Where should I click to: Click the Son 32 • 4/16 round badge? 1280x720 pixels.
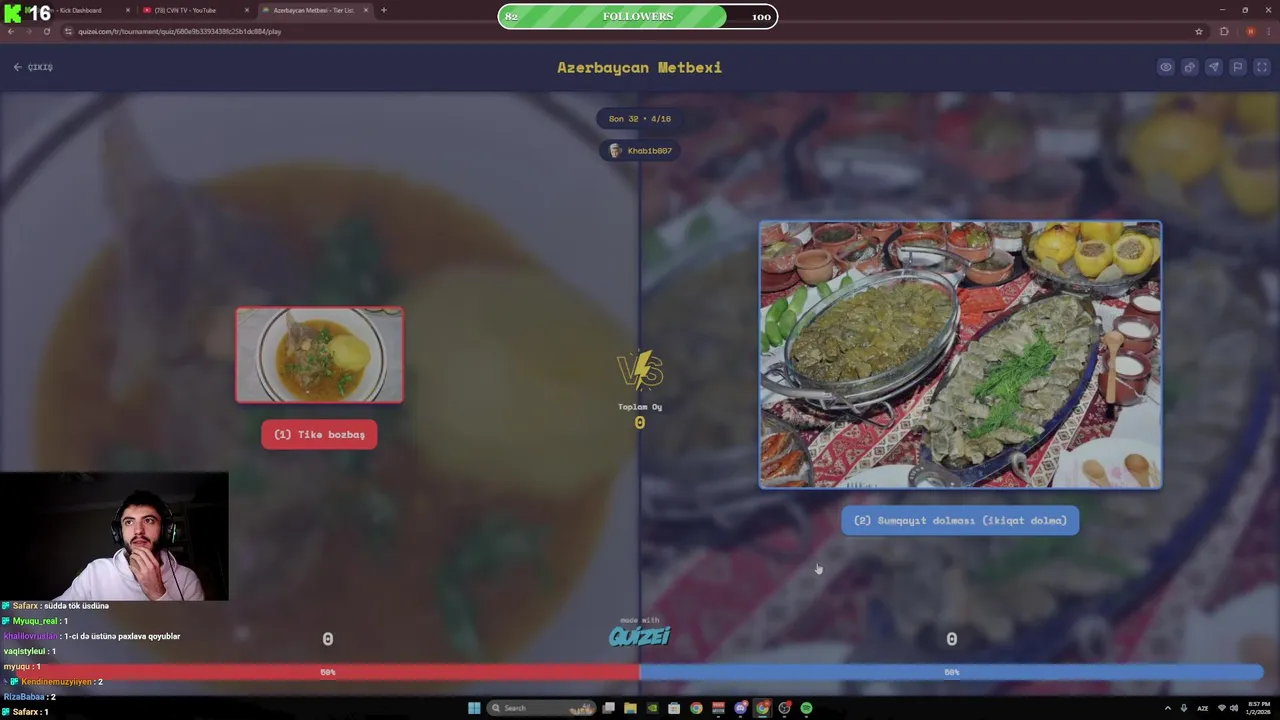click(x=640, y=118)
